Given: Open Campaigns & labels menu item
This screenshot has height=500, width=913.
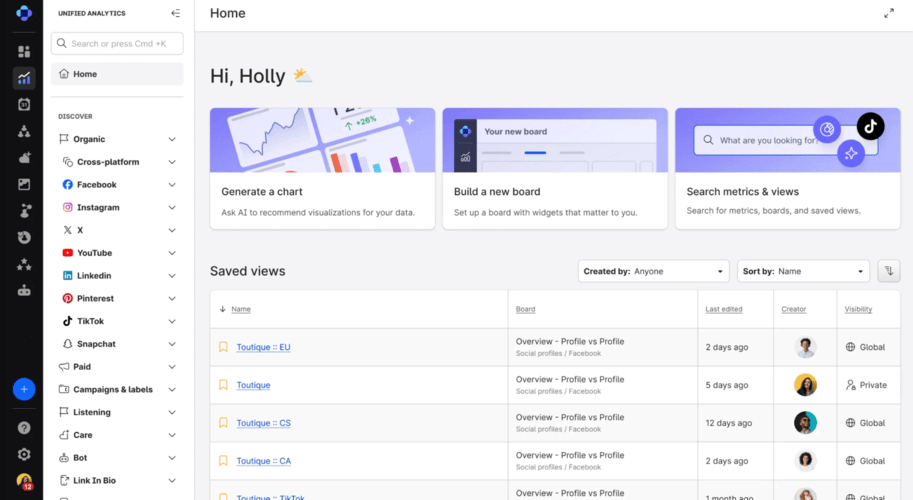Looking at the screenshot, I should pyautogui.click(x=117, y=389).
